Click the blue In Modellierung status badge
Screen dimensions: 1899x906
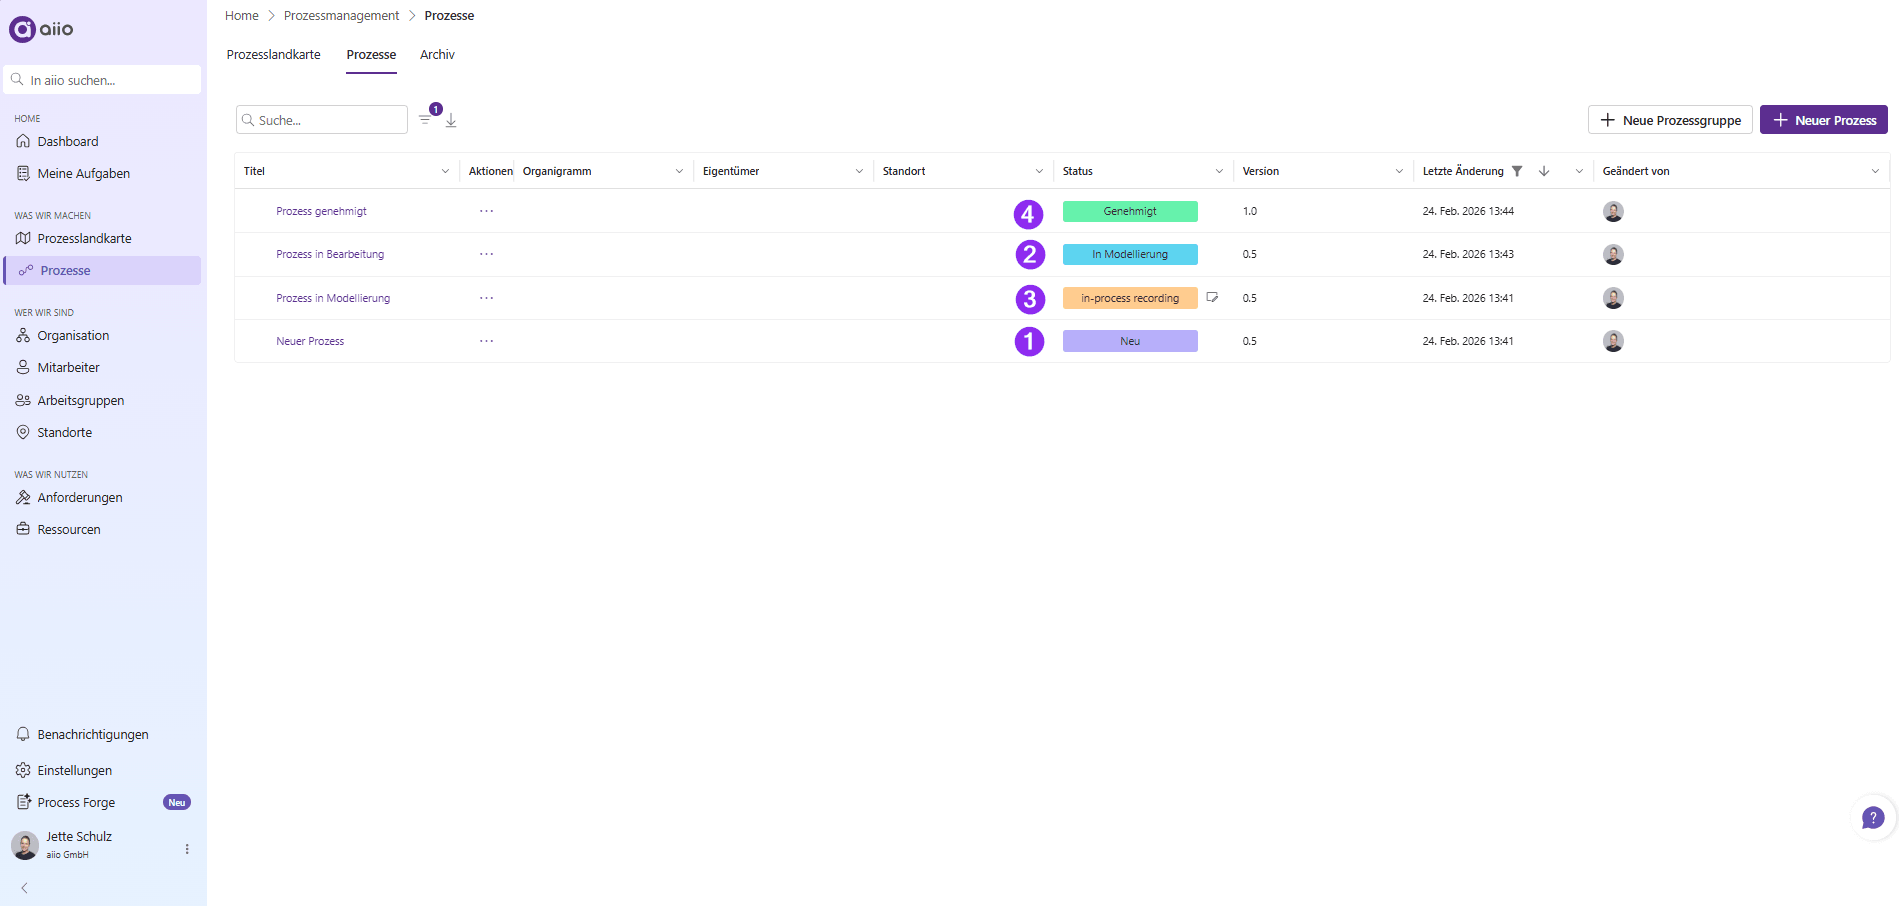coord(1130,254)
